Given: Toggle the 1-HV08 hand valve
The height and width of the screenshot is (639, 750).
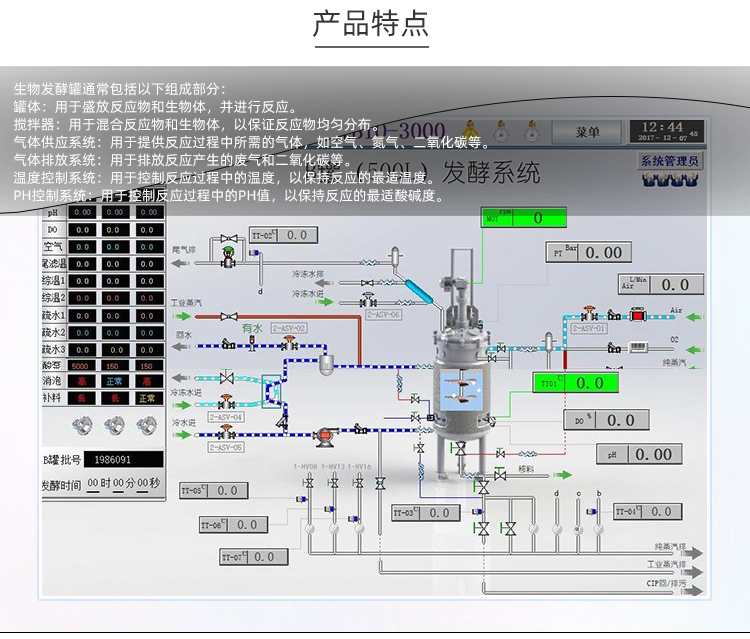Looking at the screenshot, I should point(309,483).
